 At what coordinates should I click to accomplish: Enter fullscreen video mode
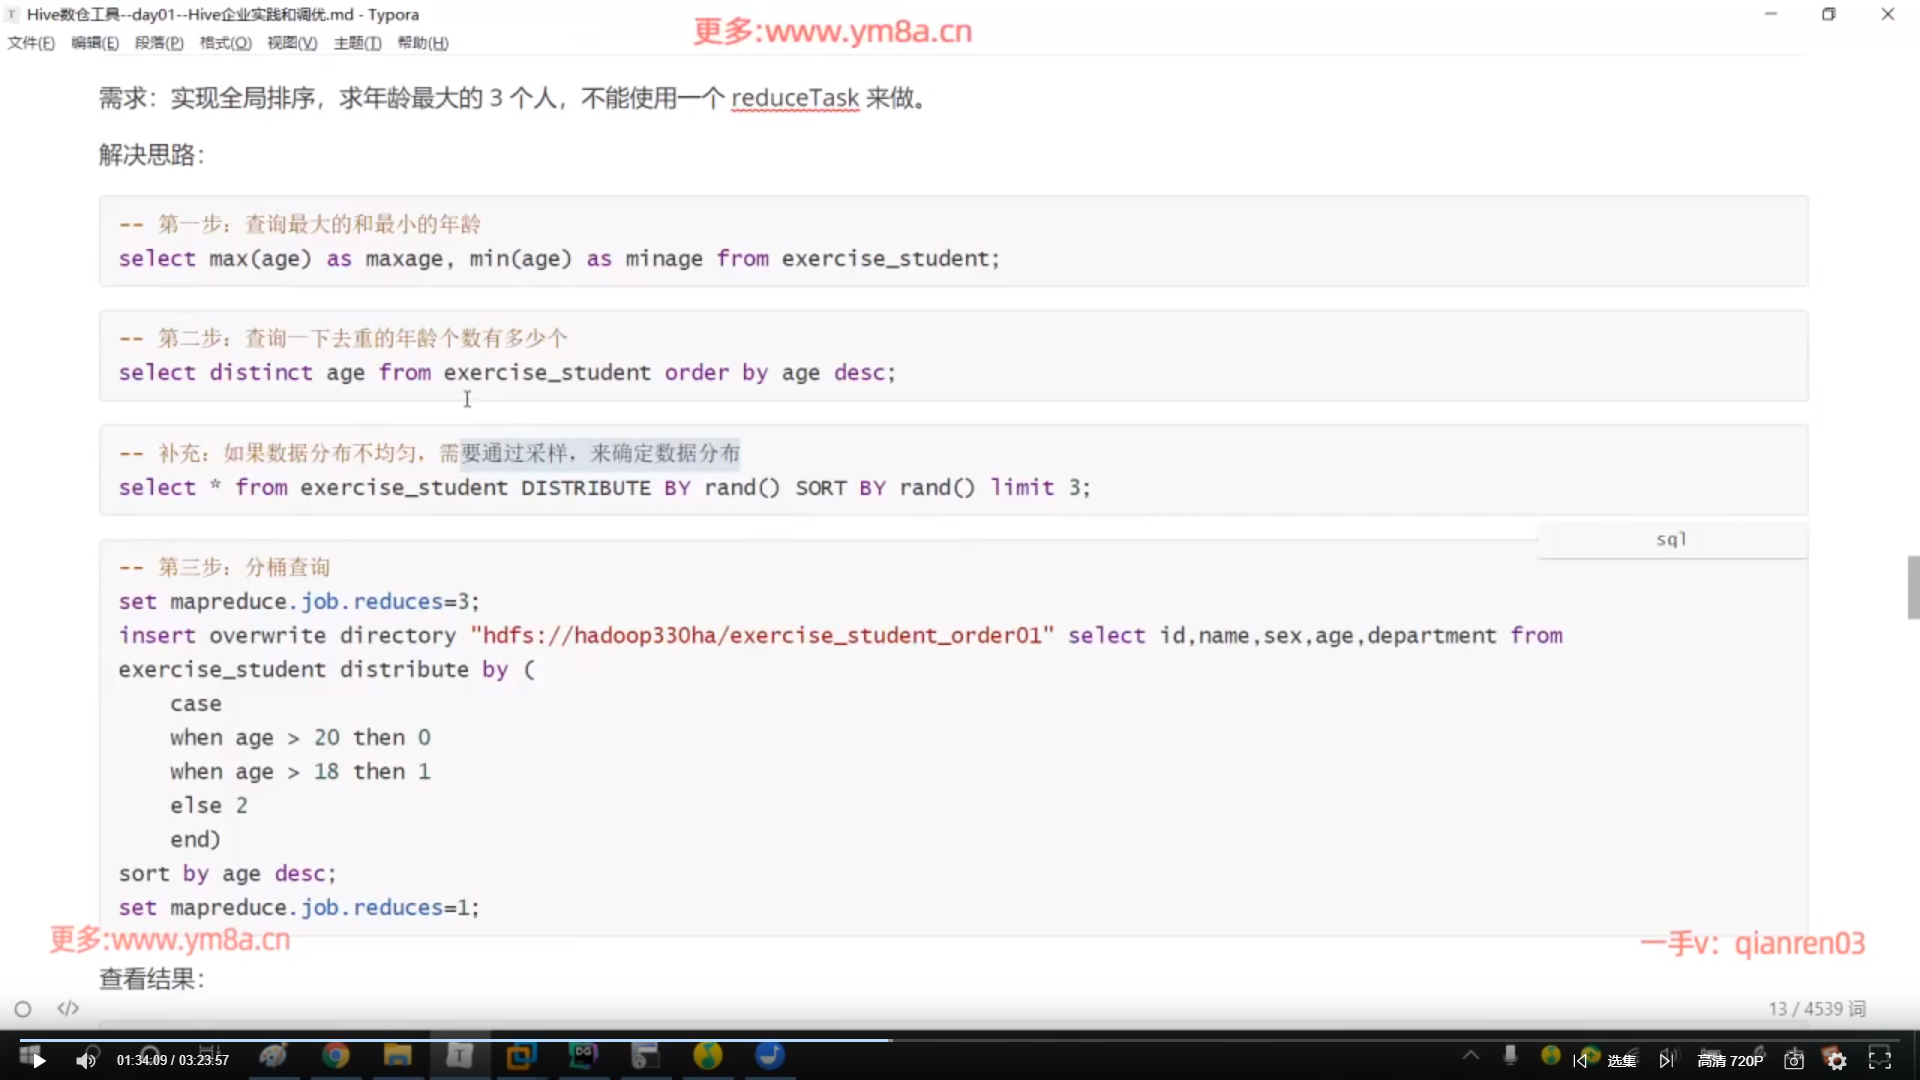[1880, 1060]
